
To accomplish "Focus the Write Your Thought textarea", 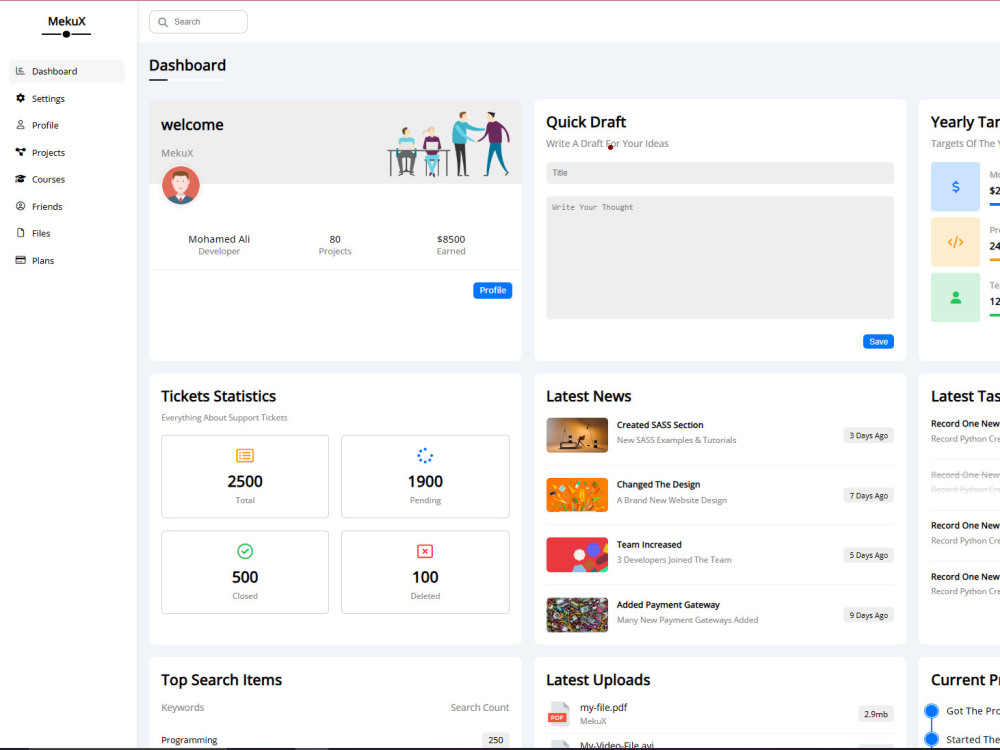I will [720, 257].
